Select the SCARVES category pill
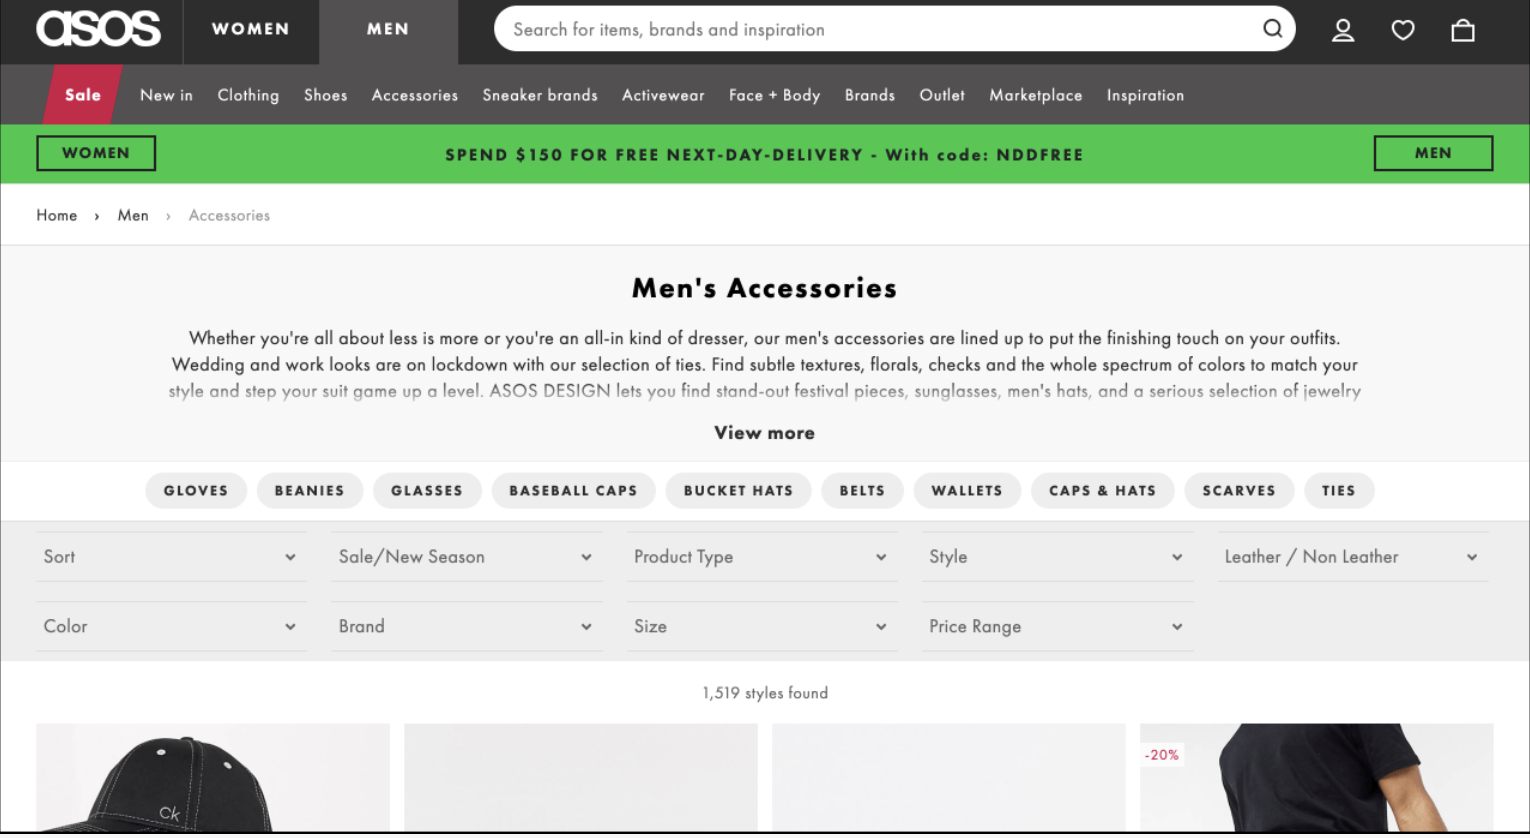 (x=1239, y=491)
